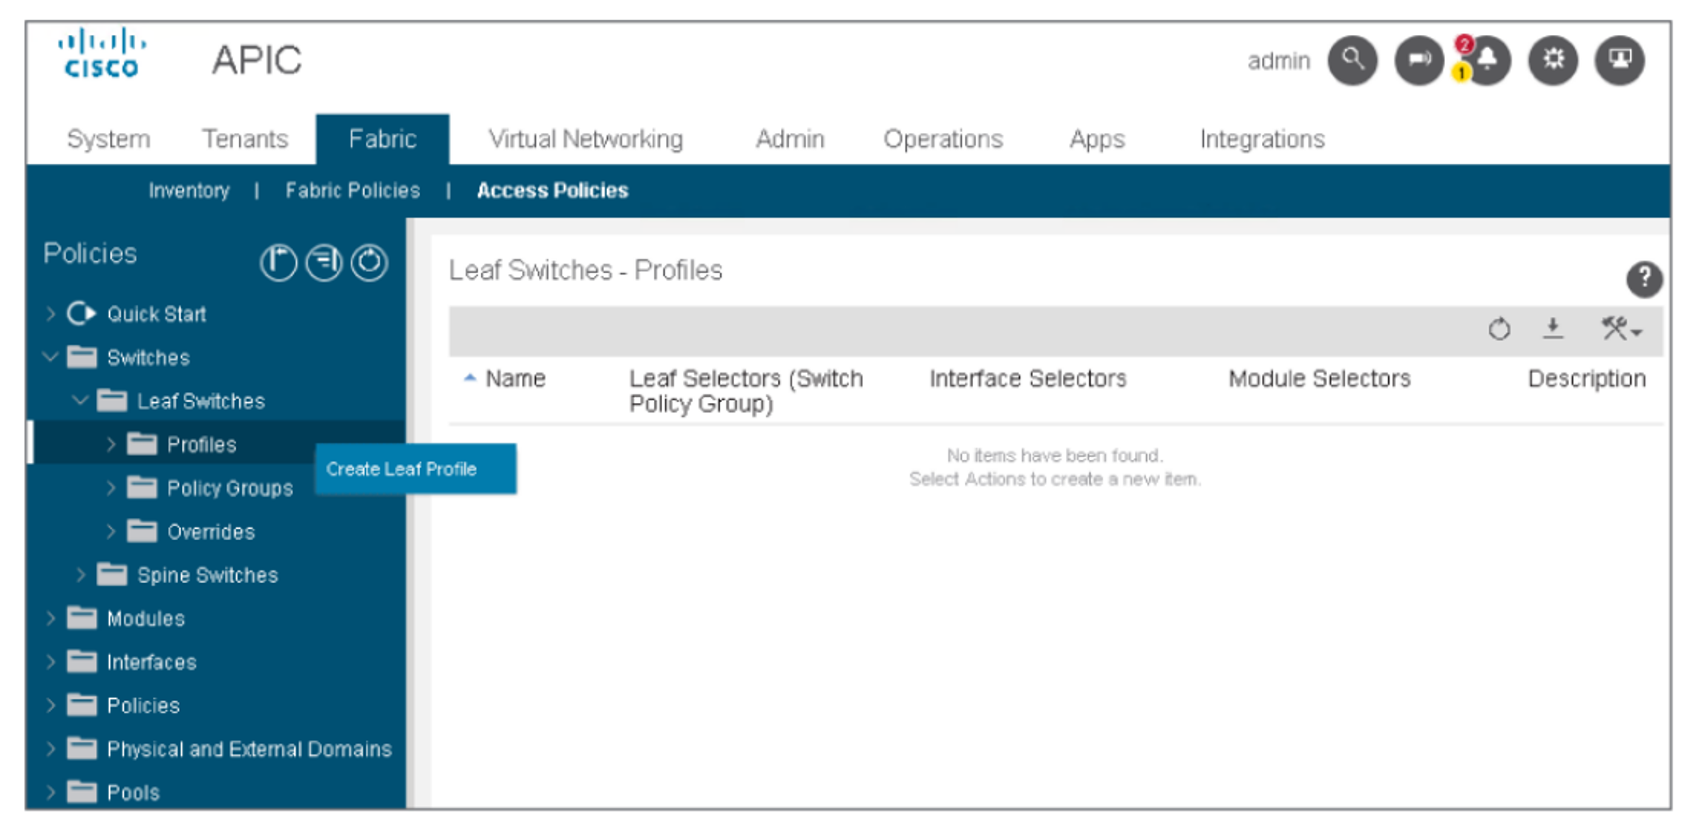Viewport: 1702px width, 825px height.
Task: Open the Operations tab
Action: tap(943, 139)
